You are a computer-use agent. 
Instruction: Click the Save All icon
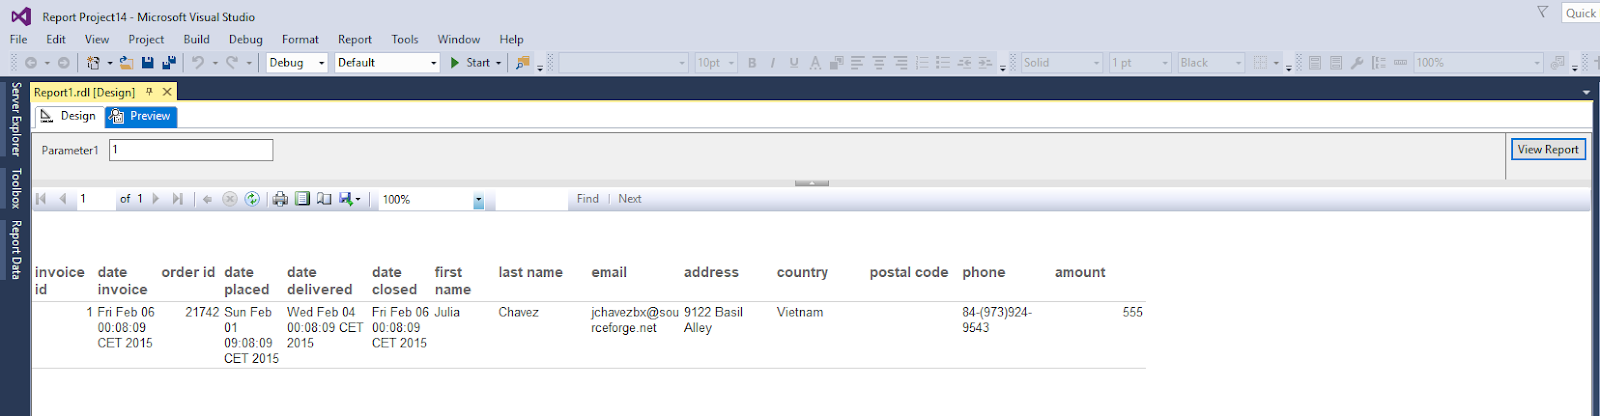169,63
